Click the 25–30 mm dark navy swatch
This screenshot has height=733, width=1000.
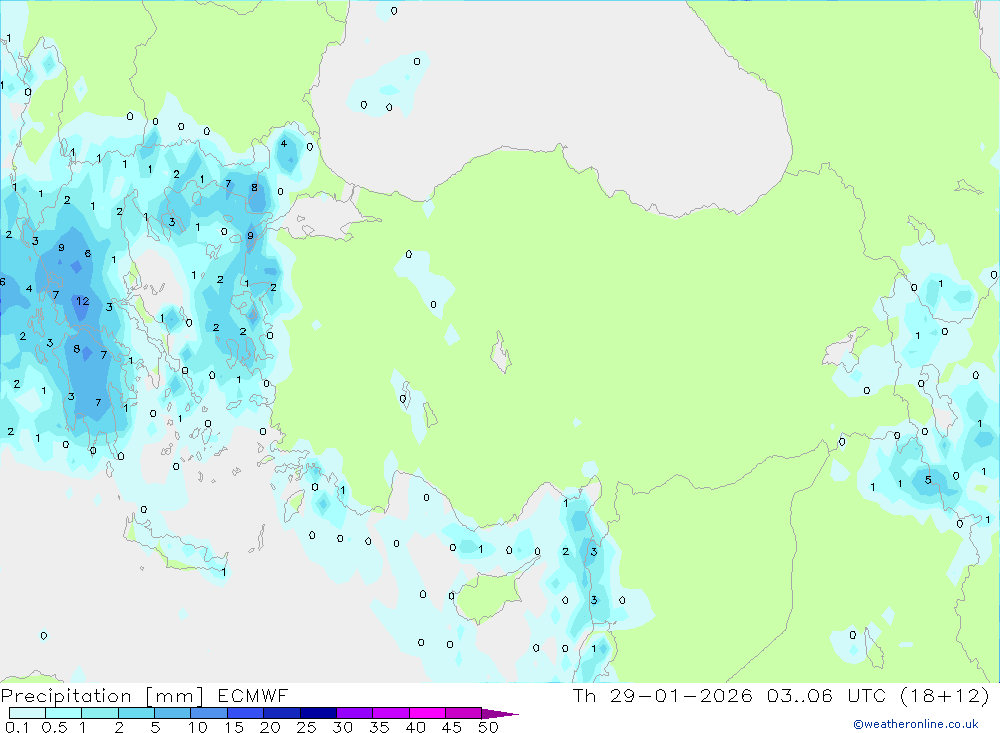pos(318,713)
